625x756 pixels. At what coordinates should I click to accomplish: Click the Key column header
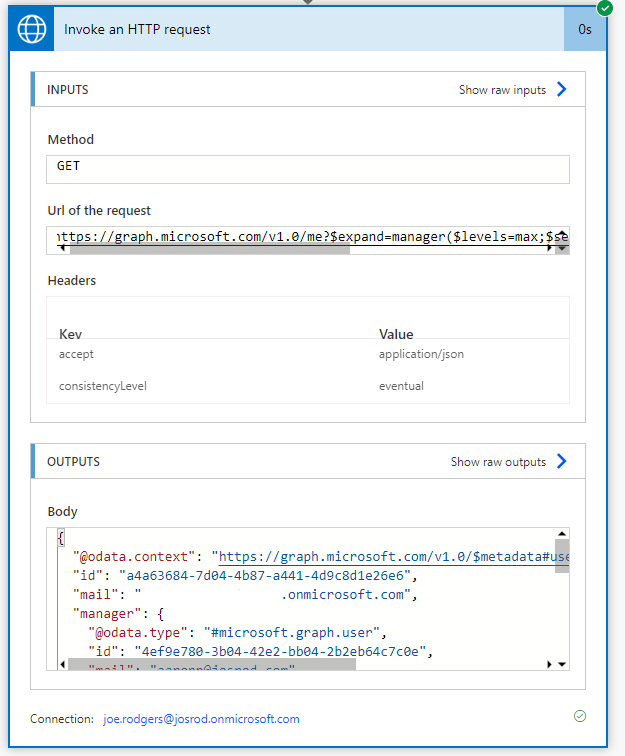[x=70, y=334]
